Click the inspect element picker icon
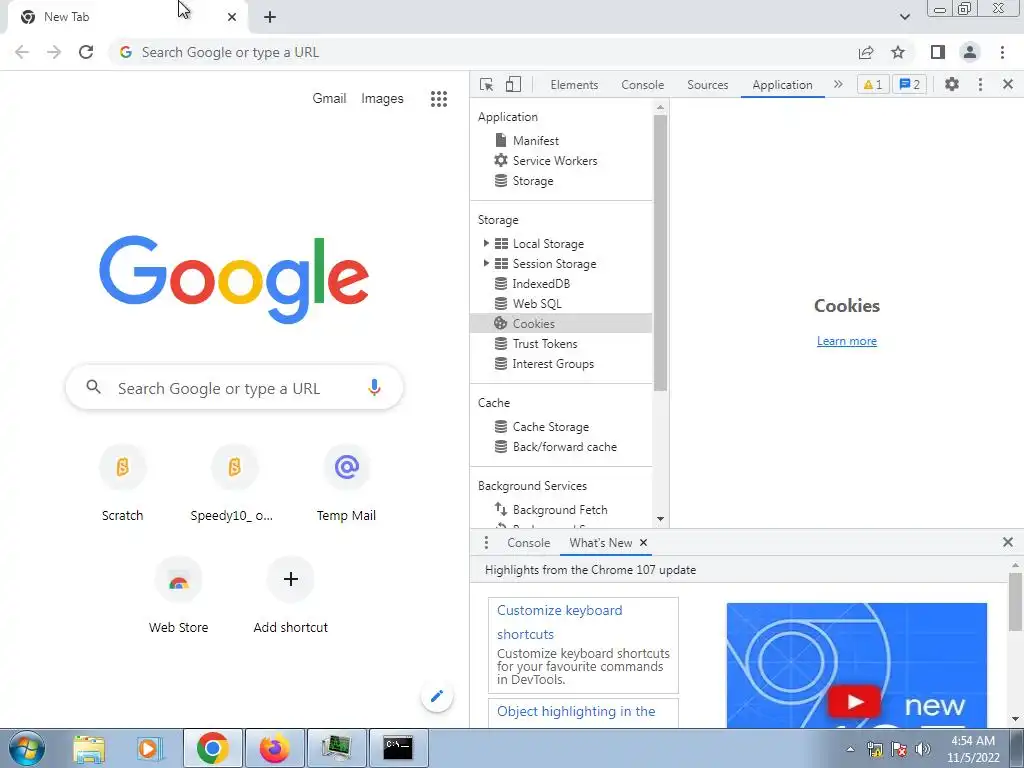The image size is (1024, 768). coord(487,84)
